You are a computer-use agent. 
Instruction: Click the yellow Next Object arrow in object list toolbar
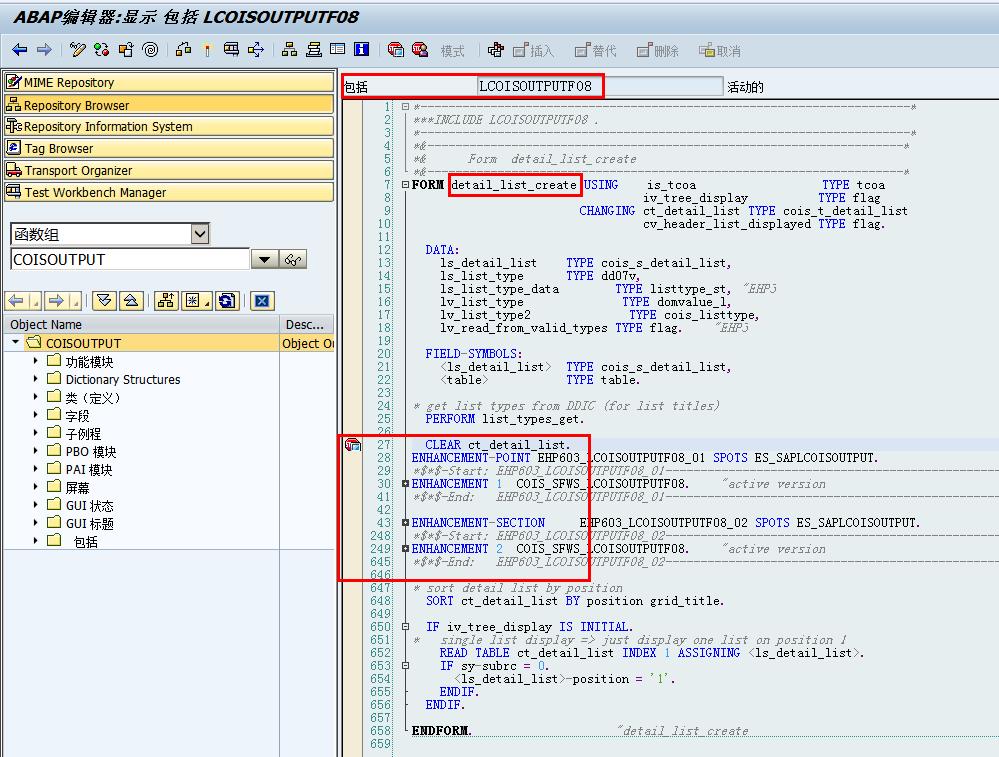56,301
